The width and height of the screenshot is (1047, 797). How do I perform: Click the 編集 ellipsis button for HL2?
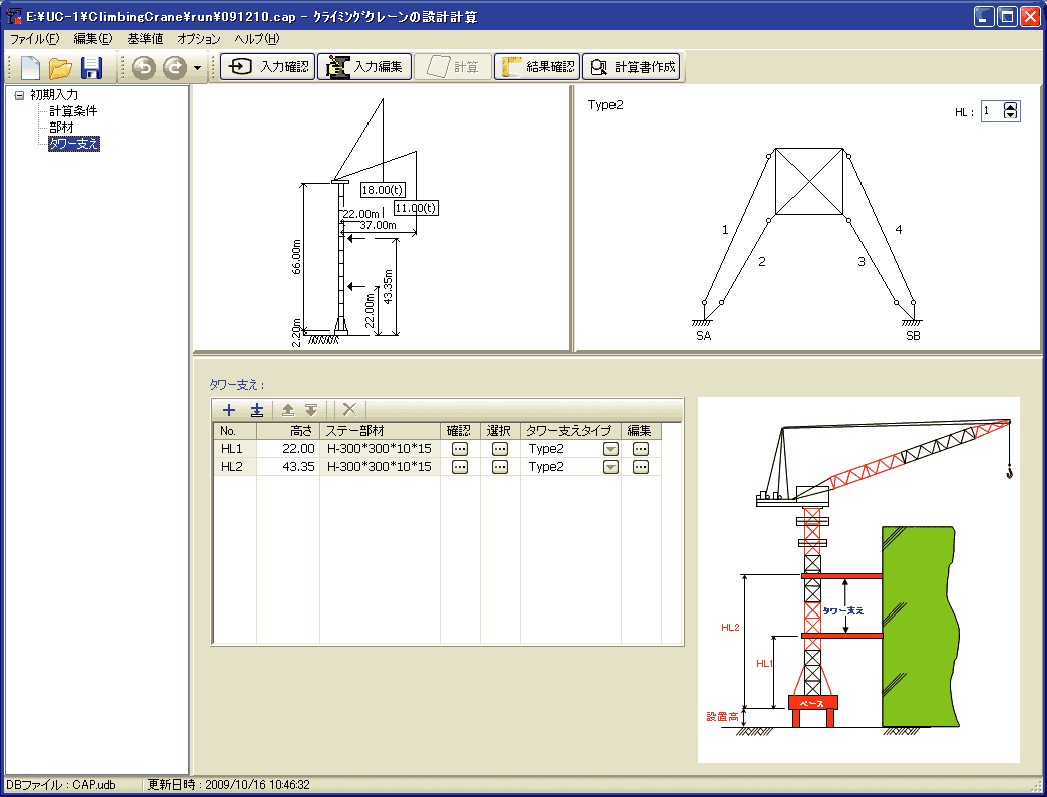(641, 467)
